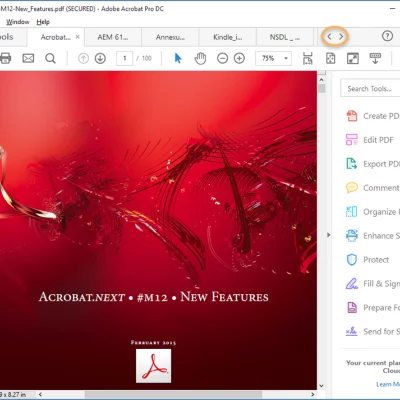Switch to full screen mode icon

353,58
